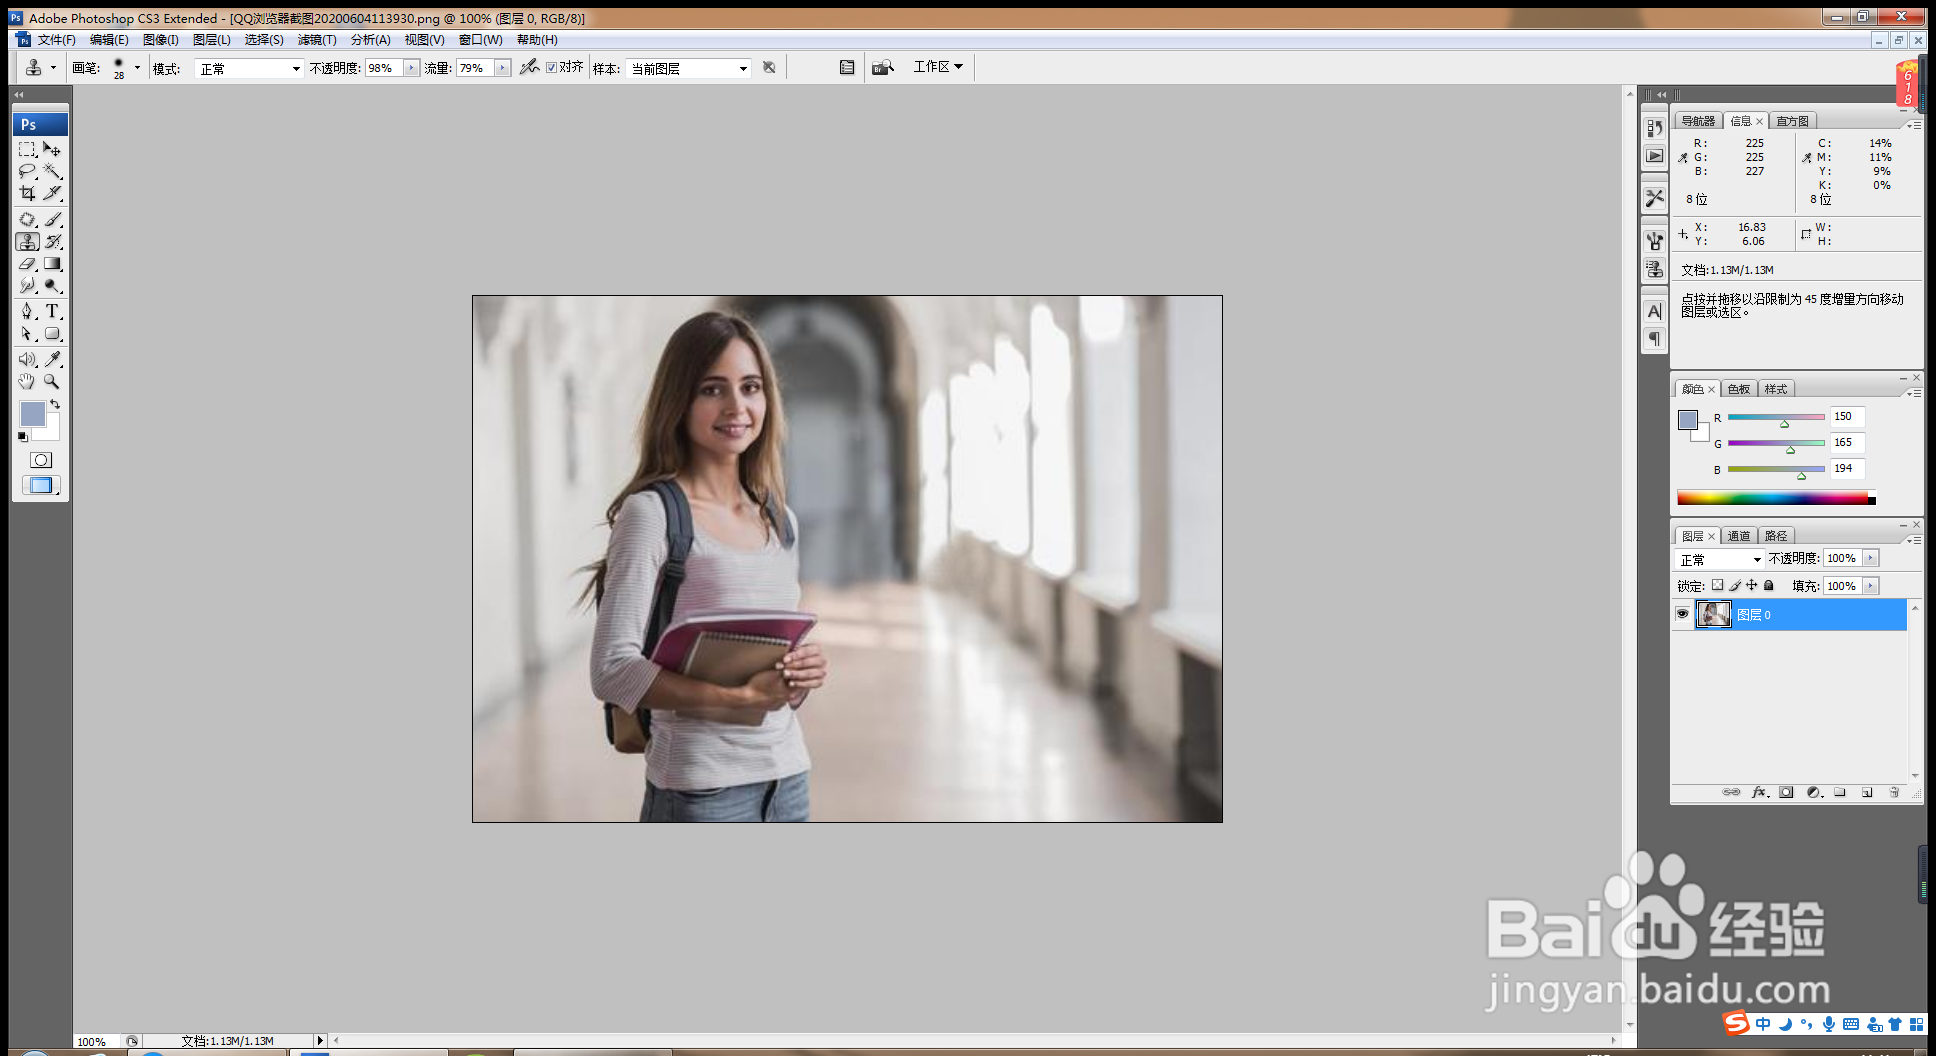Select the Hand tool
Image resolution: width=1936 pixels, height=1056 pixels.
(x=27, y=381)
